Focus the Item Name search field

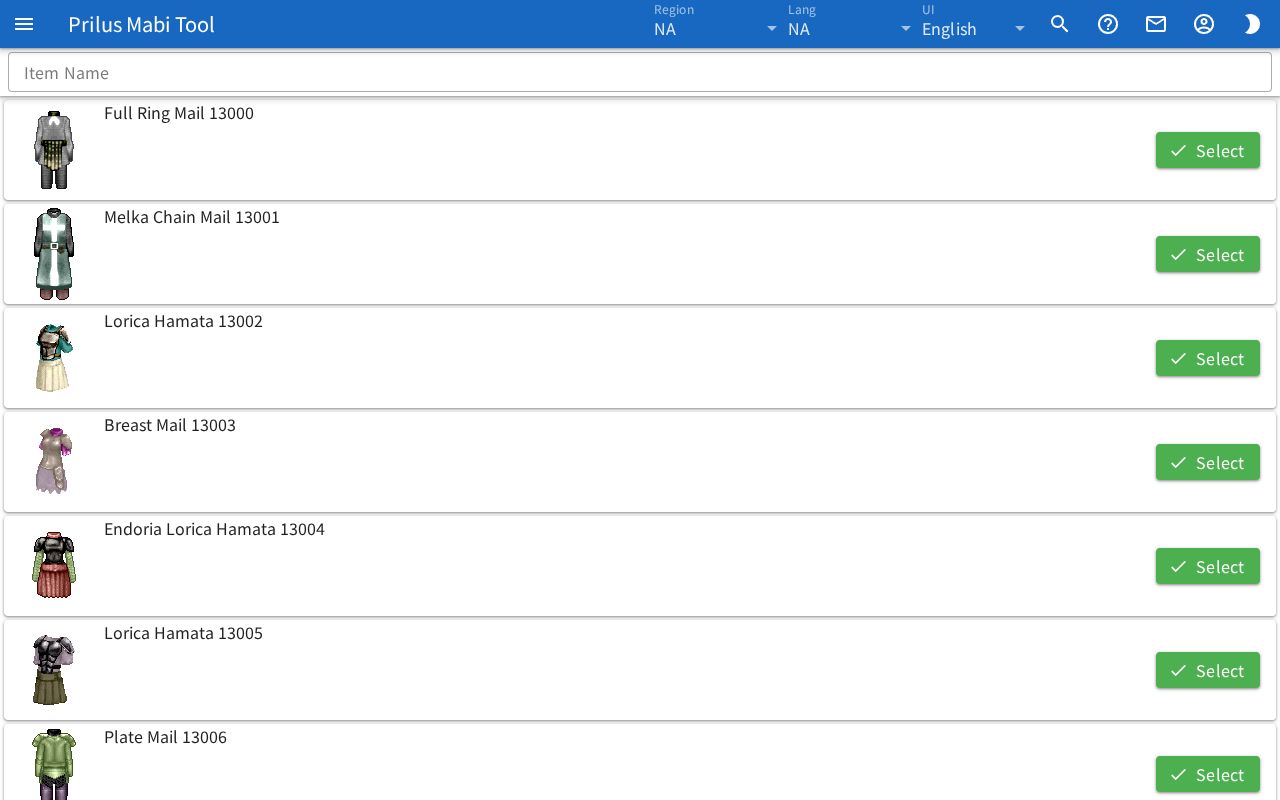coord(640,72)
